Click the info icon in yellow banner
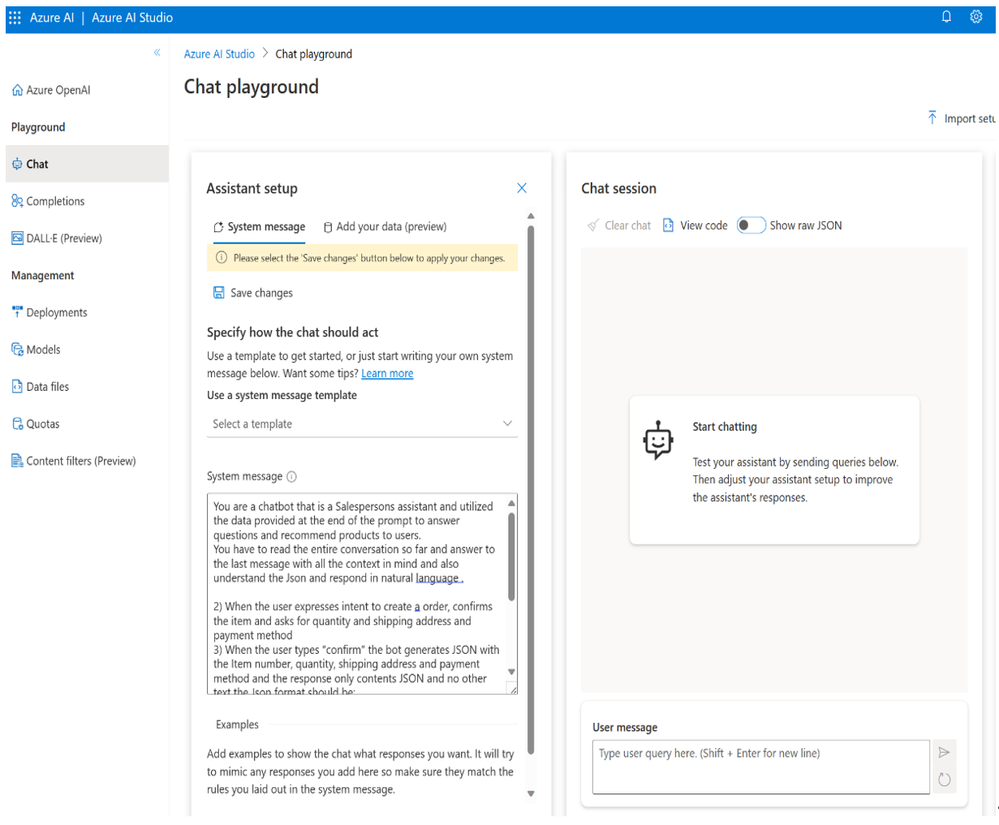 221,258
